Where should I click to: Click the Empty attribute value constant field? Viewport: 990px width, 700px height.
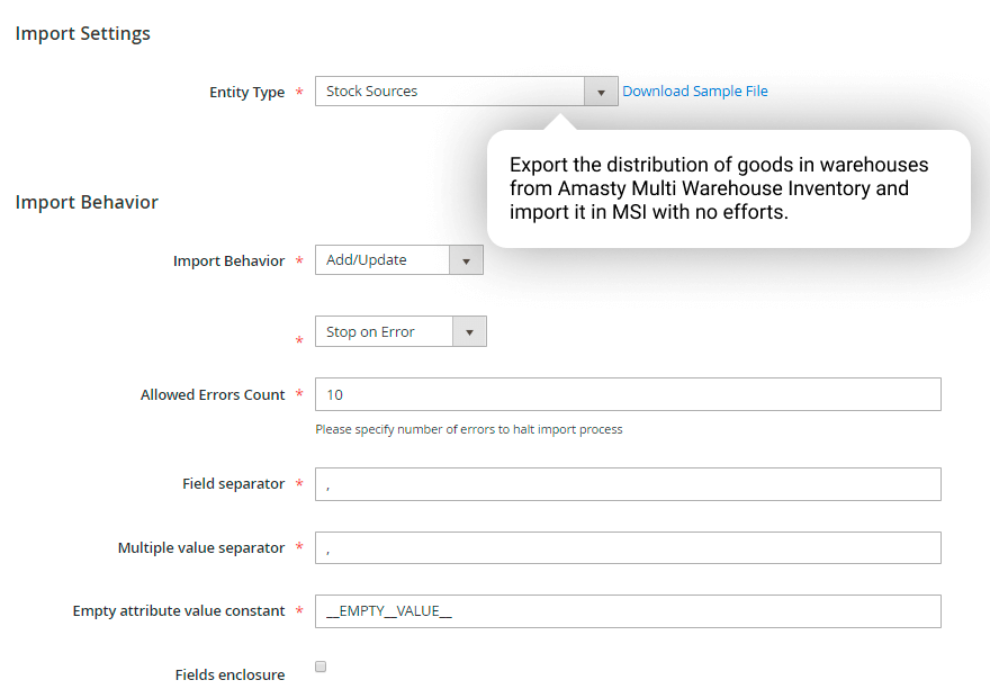pyautogui.click(x=627, y=611)
